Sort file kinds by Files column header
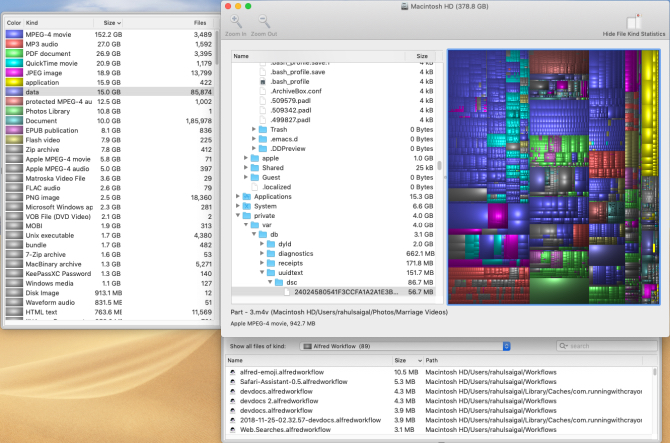 pyautogui.click(x=200, y=21)
